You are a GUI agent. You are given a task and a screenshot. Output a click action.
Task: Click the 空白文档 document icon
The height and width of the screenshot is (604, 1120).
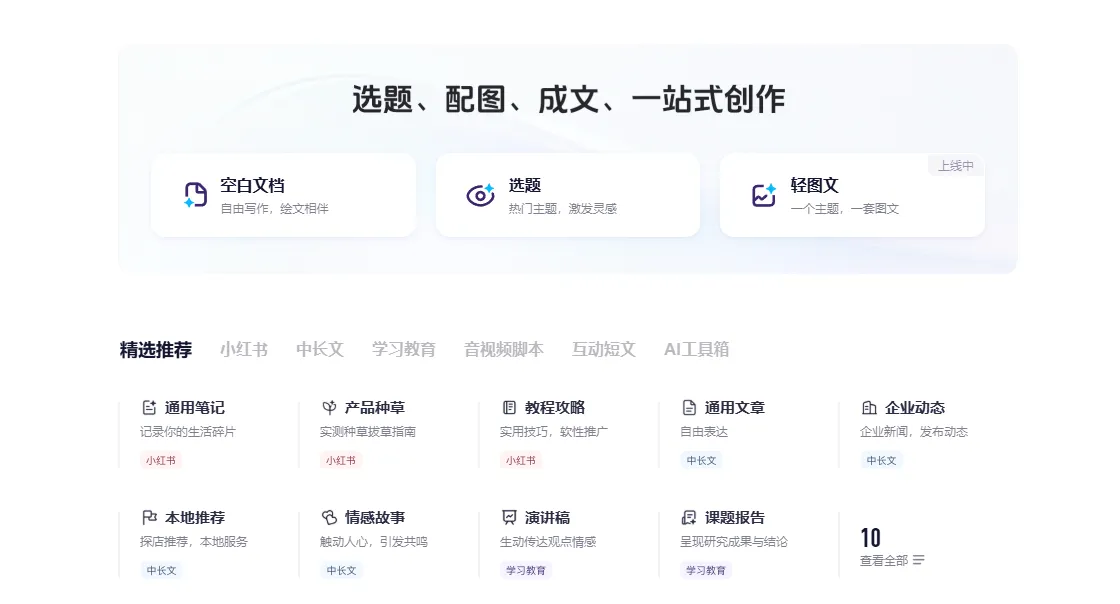click(x=196, y=195)
